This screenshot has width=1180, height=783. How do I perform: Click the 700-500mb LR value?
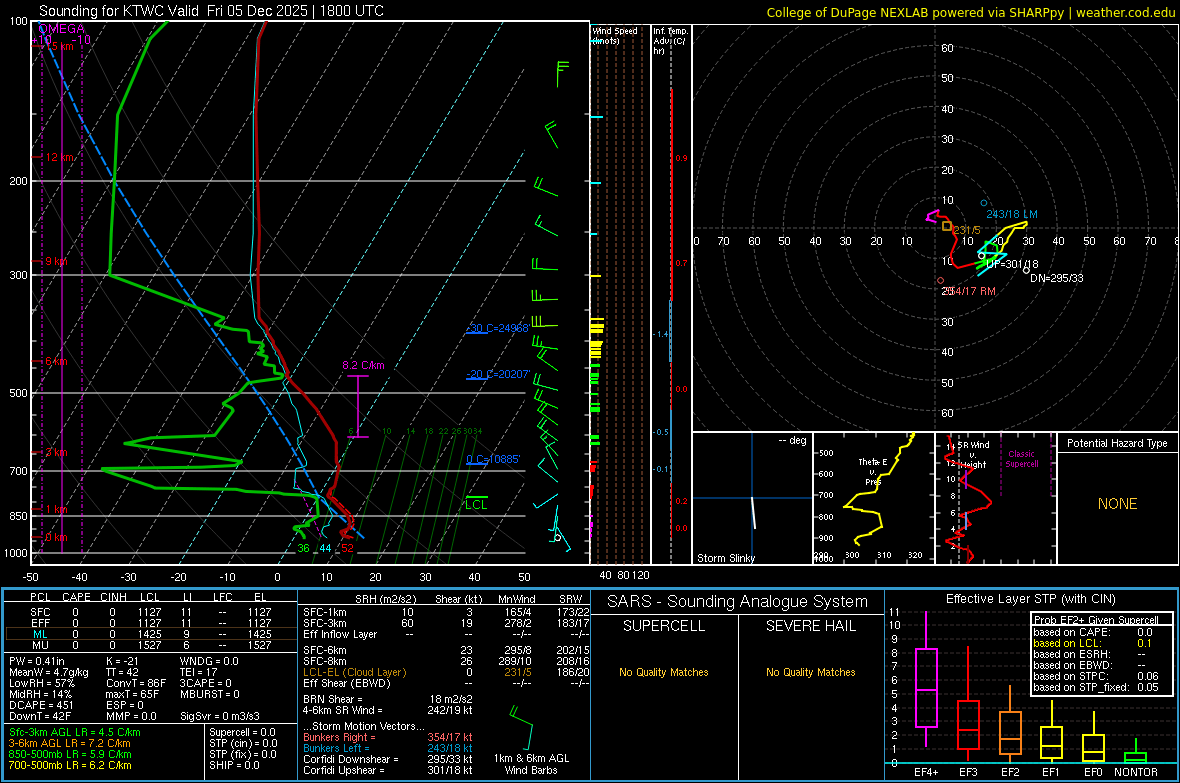coord(70,765)
